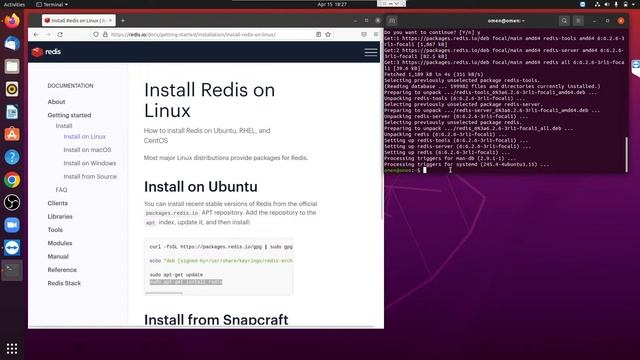Select Install on Linux in the sidebar
This screenshot has width=640, height=360.
click(84, 136)
